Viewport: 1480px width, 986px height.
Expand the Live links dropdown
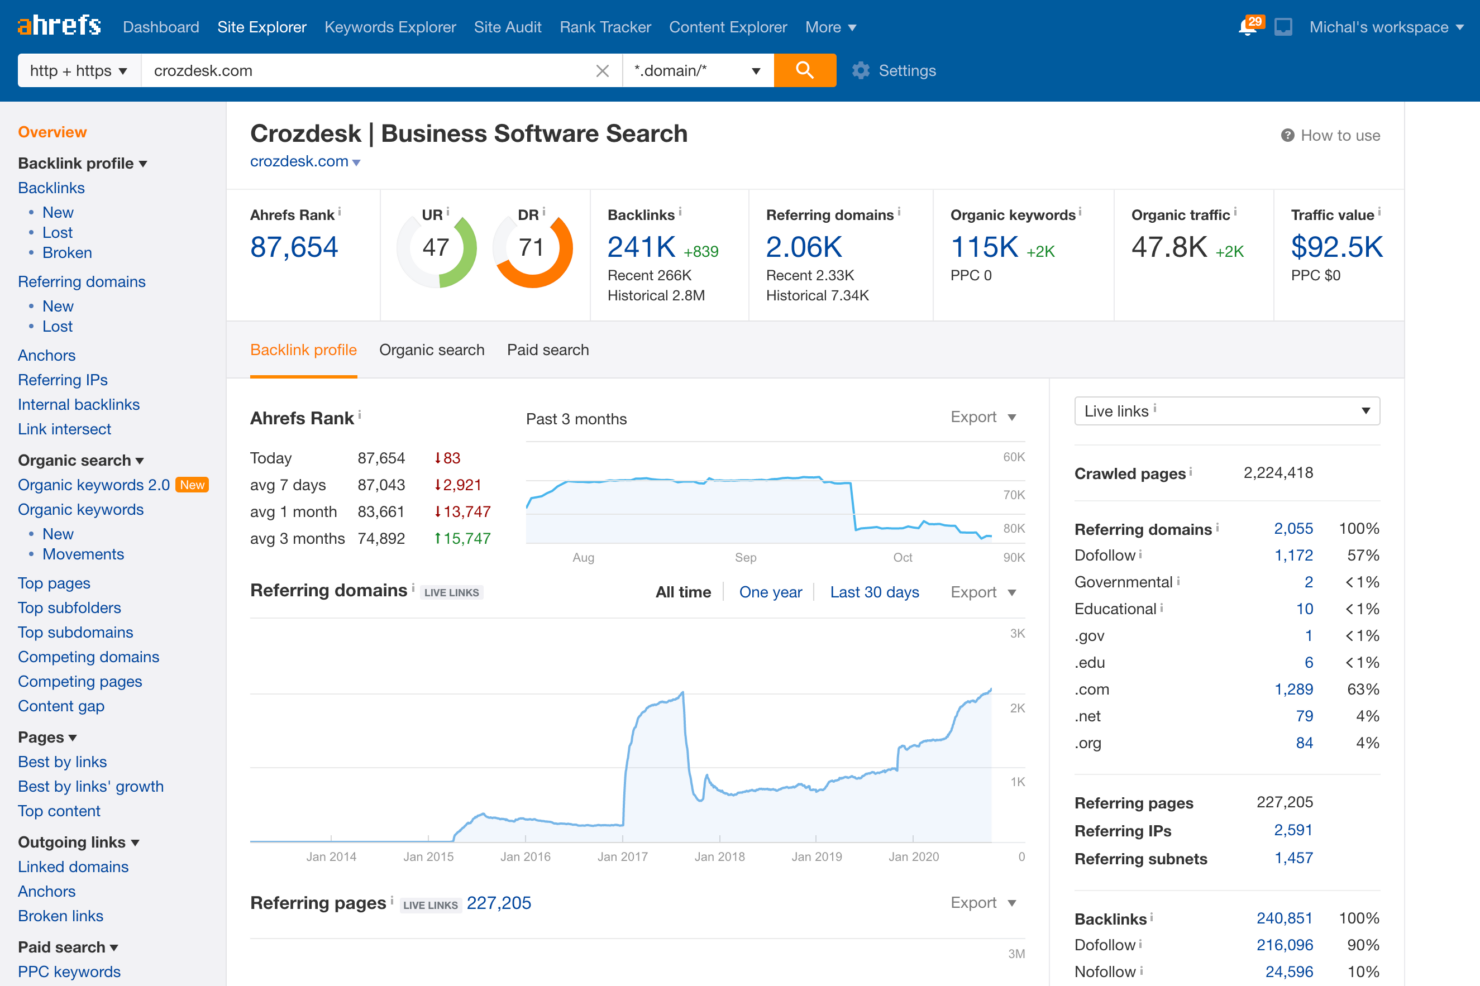(x=1226, y=411)
